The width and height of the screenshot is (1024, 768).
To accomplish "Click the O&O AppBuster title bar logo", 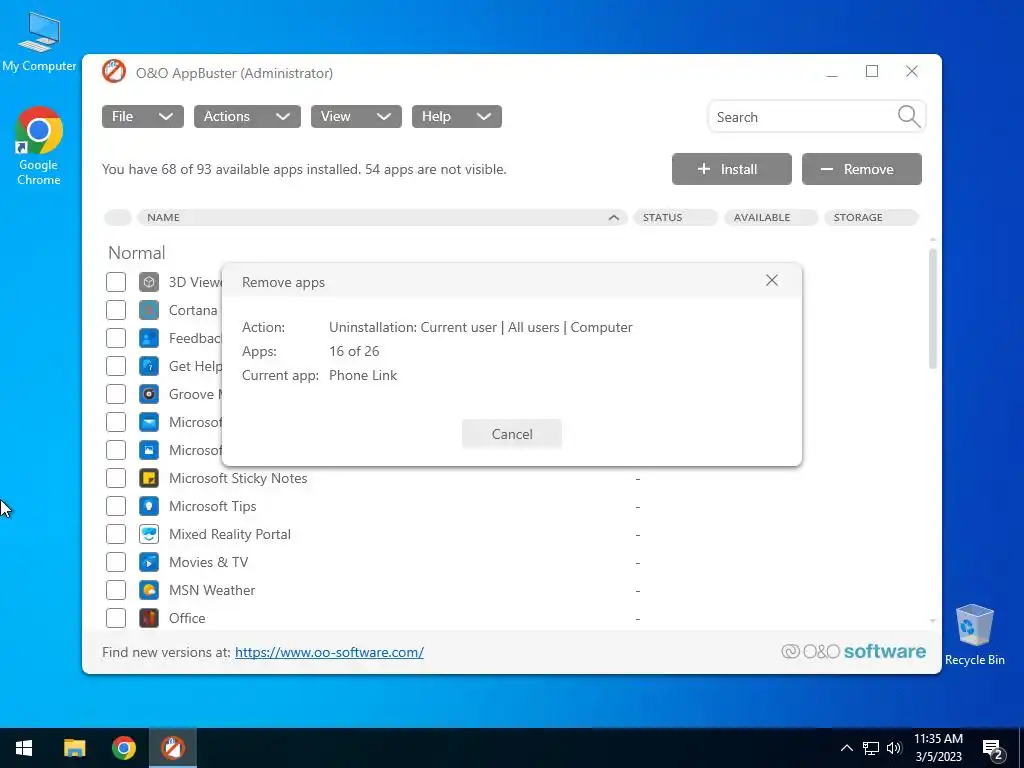I will [x=114, y=72].
